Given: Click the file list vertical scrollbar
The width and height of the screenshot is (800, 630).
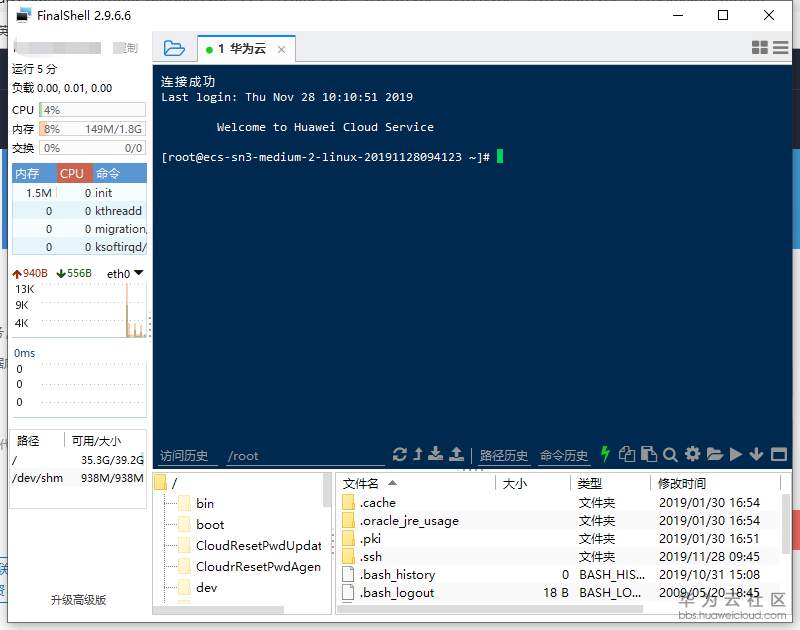Looking at the screenshot, I should [x=786, y=523].
